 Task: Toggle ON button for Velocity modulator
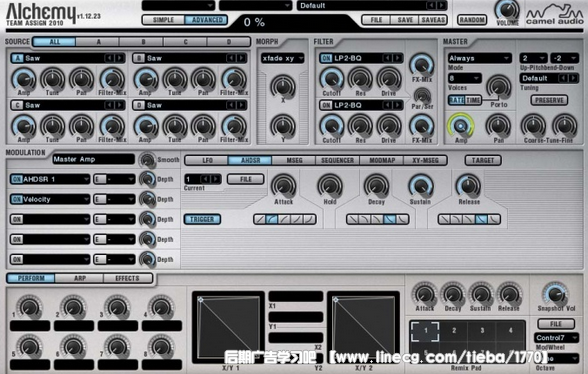click(16, 199)
